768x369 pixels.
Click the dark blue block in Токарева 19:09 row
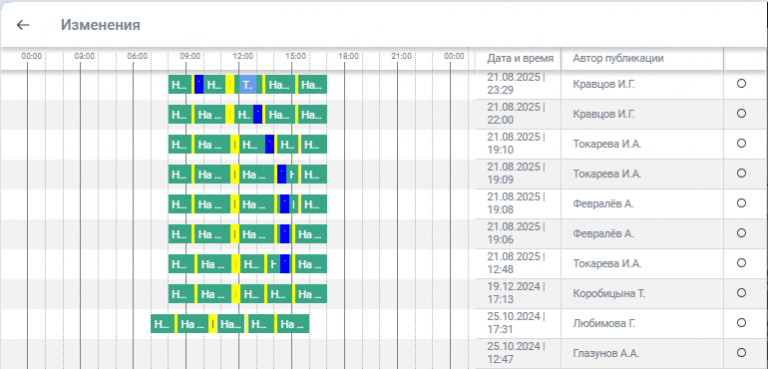click(282, 174)
